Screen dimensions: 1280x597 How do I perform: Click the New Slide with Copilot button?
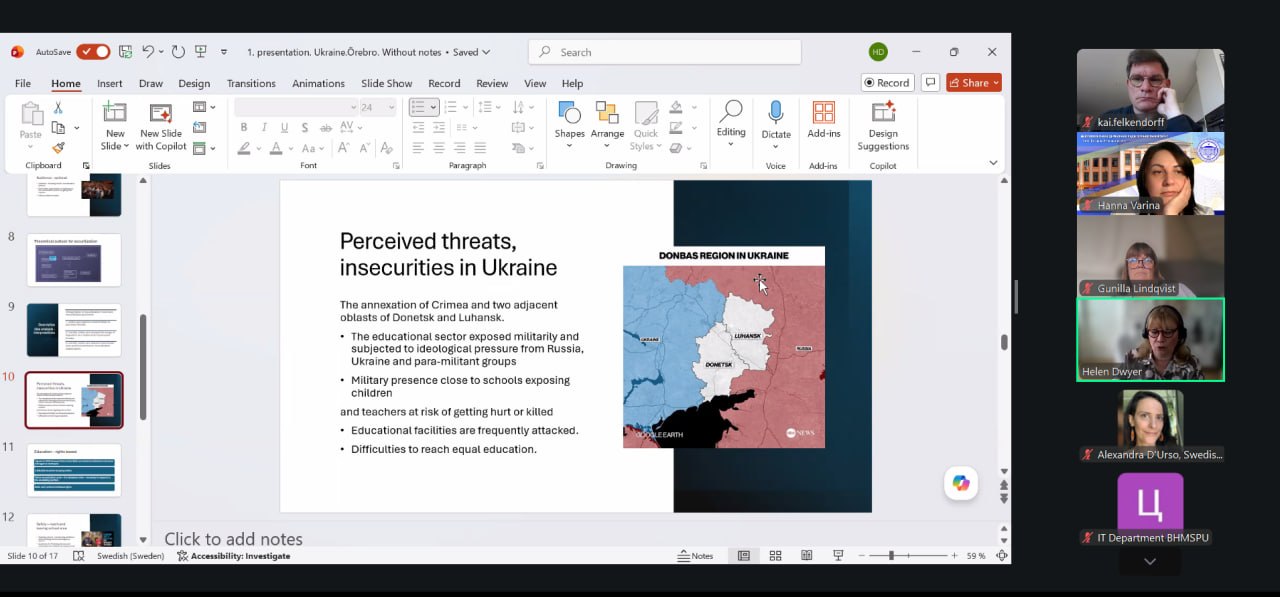point(161,127)
